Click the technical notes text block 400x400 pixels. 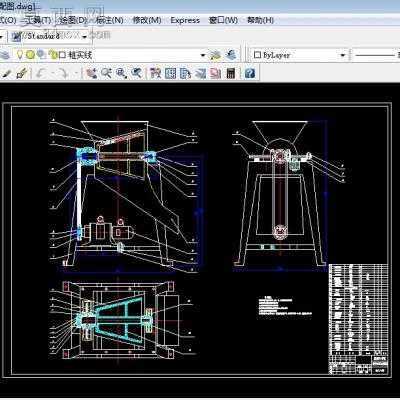(285, 306)
